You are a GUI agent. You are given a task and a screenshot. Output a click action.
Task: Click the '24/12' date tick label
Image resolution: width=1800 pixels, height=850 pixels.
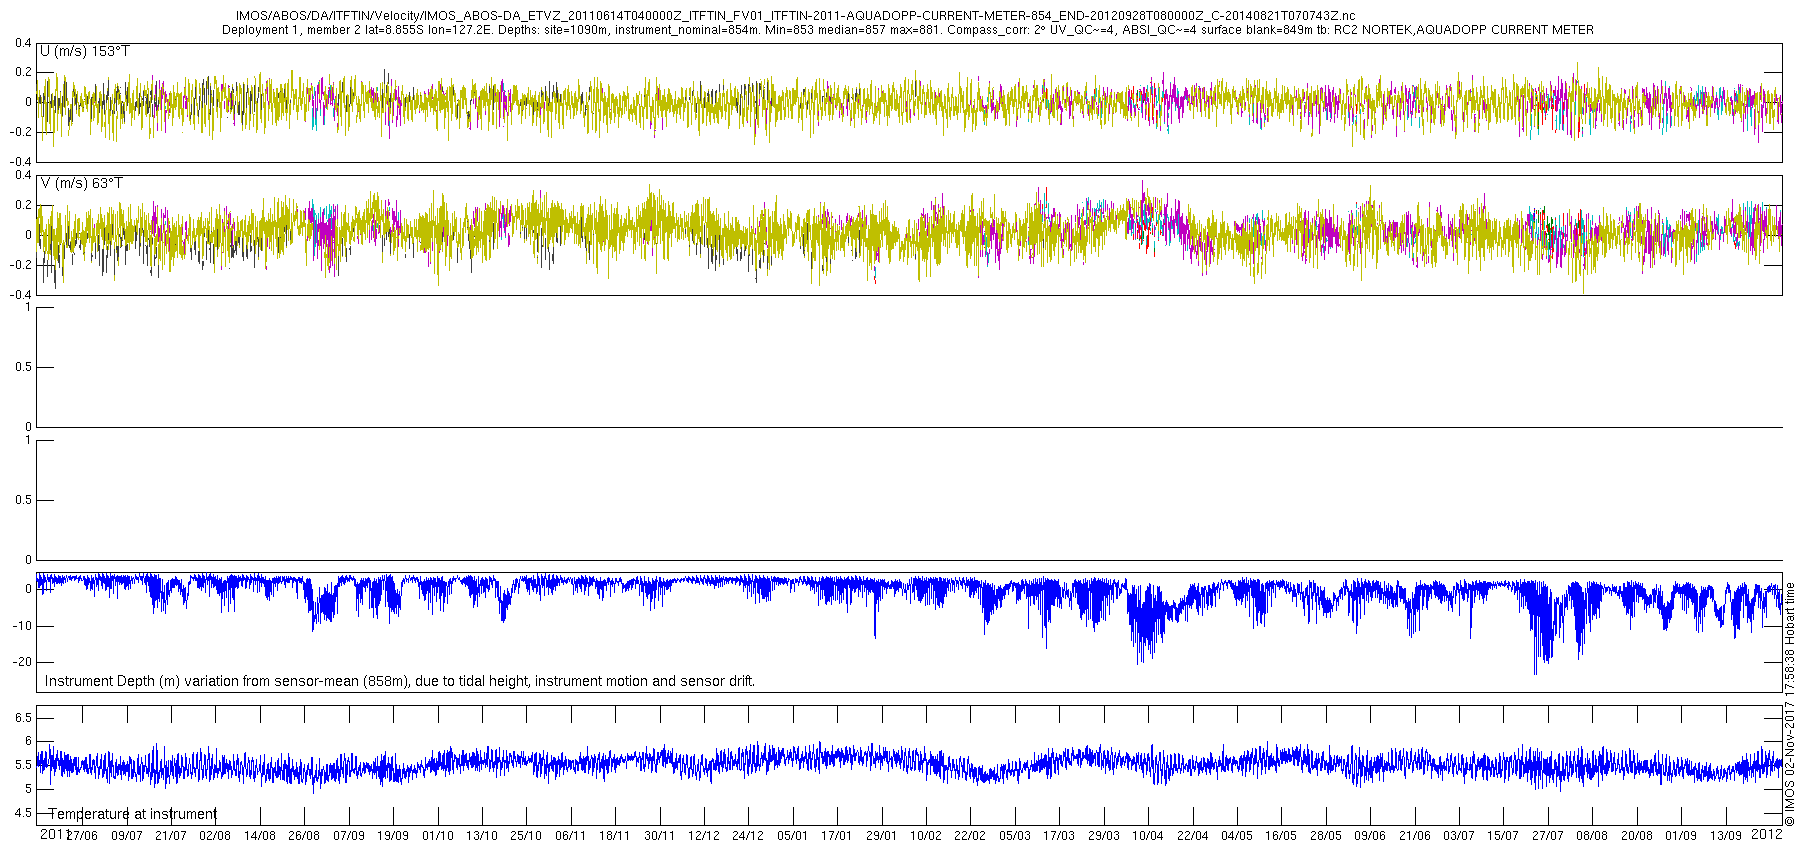click(748, 836)
